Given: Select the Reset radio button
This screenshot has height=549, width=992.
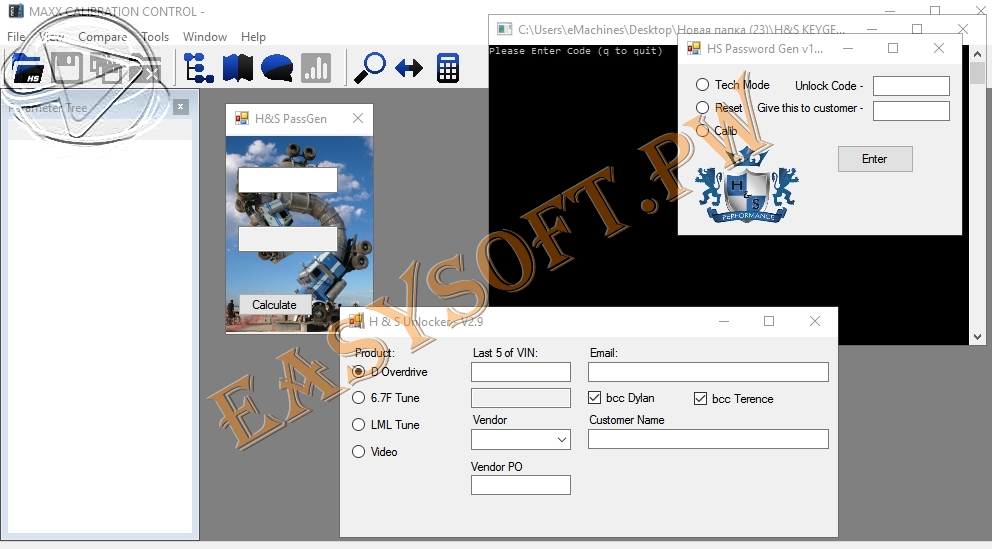Looking at the screenshot, I should point(702,108).
